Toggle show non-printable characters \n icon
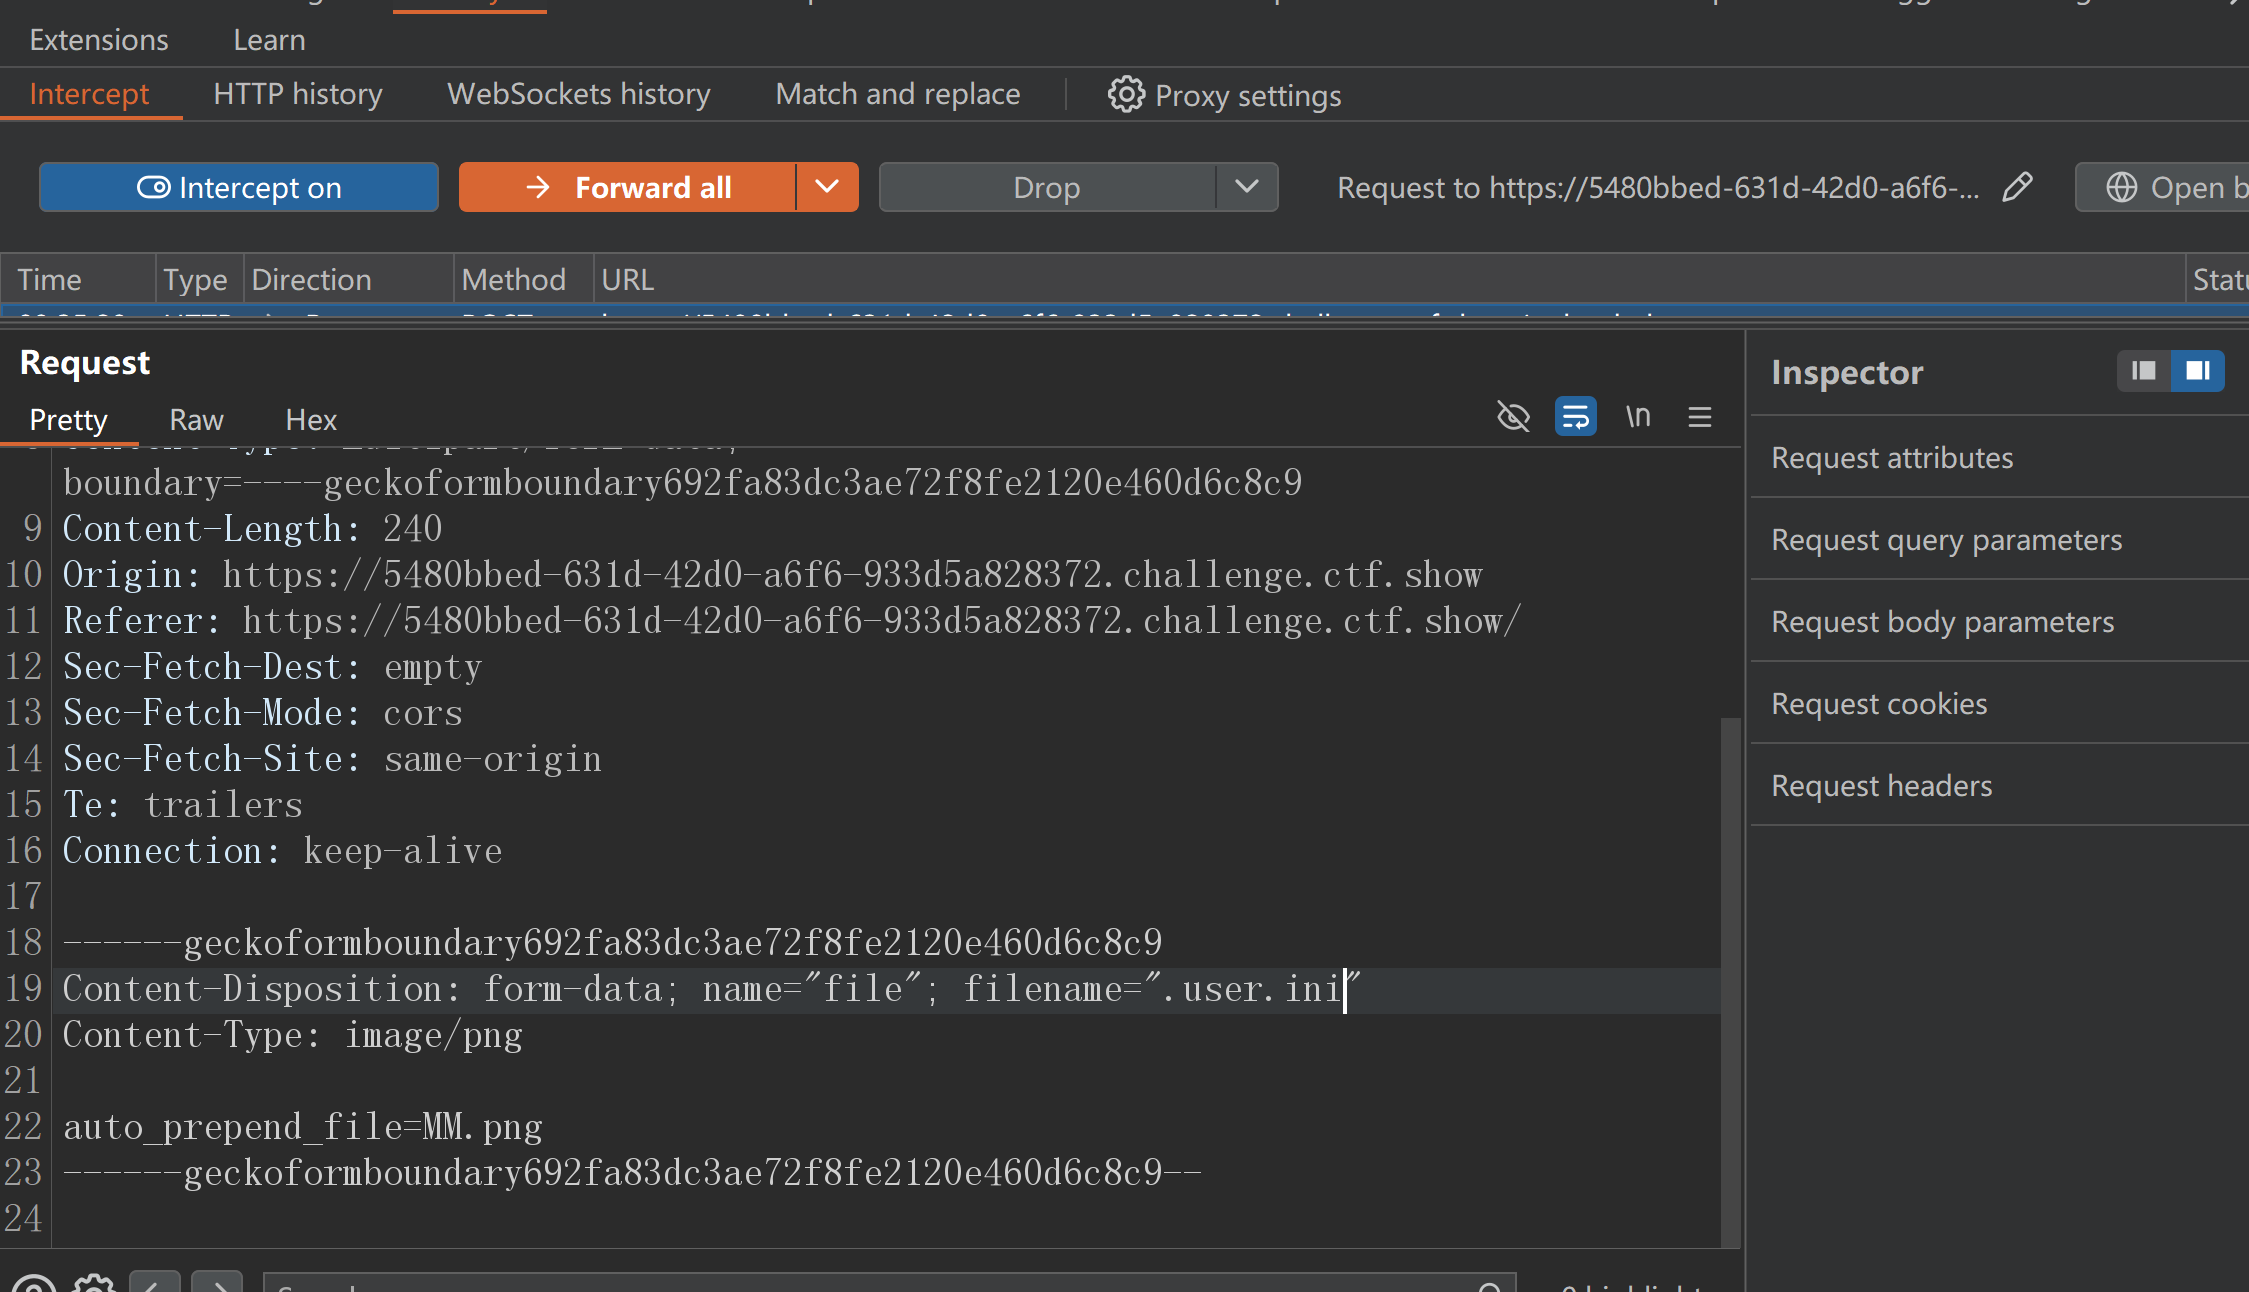Screen dimensions: 2249x1292 click(x=1638, y=416)
